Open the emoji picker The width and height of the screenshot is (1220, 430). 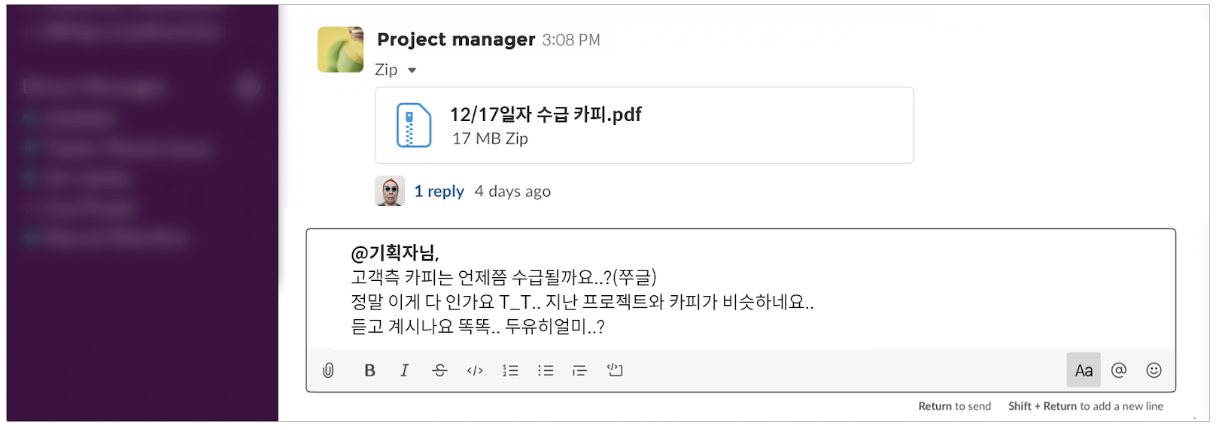tap(1154, 370)
